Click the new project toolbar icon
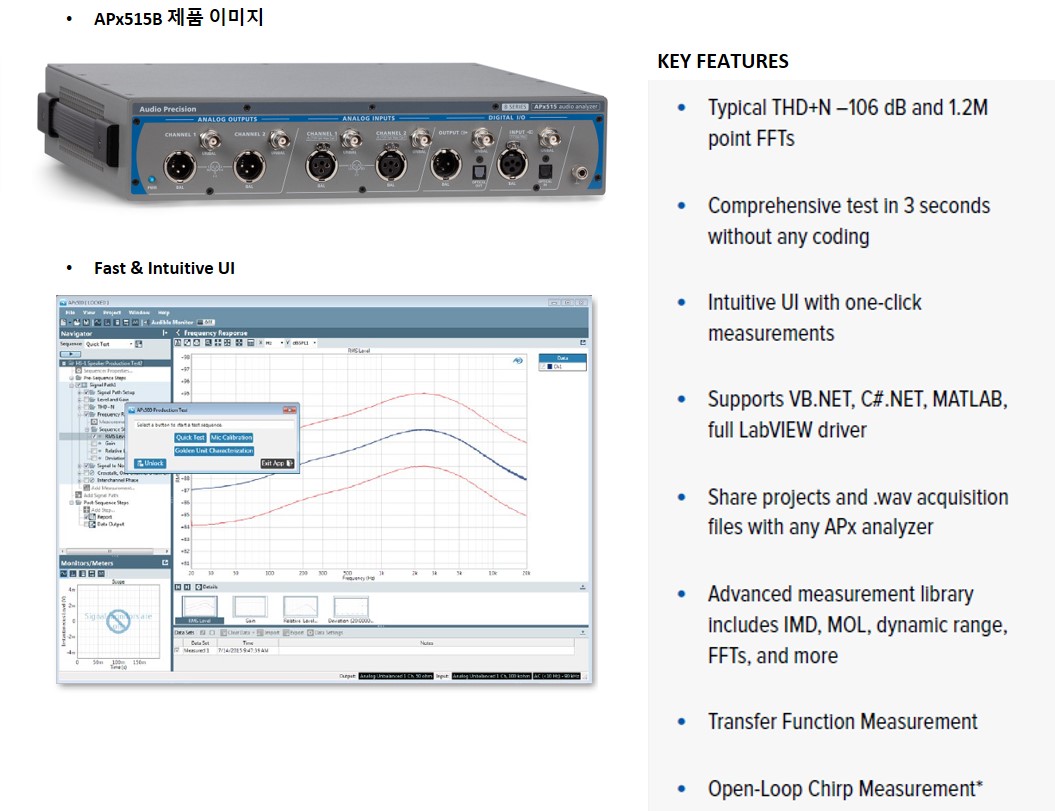The height and width of the screenshot is (811, 1055). click(64, 323)
